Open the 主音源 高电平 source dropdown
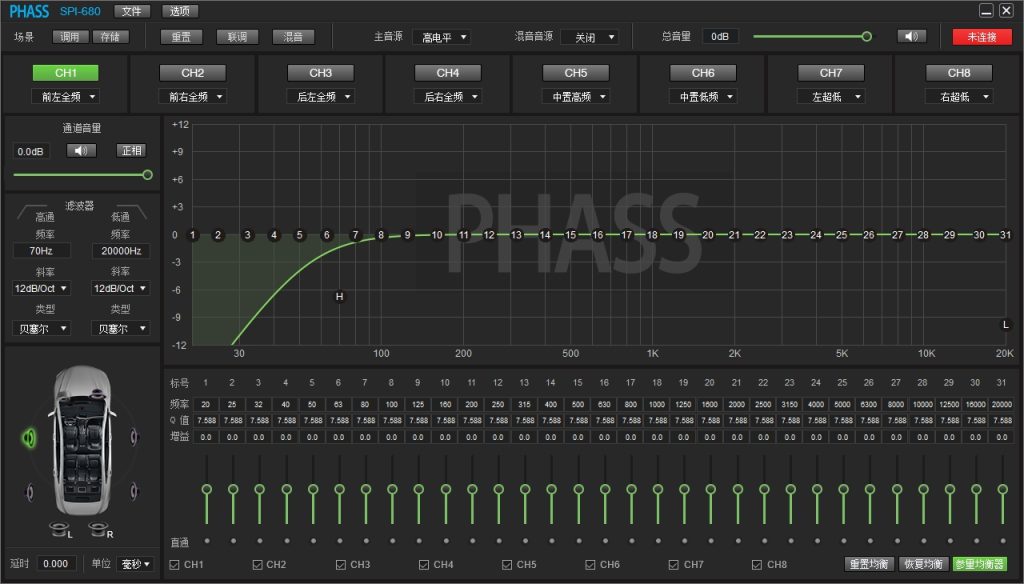The width and height of the screenshot is (1024, 584). [x=441, y=37]
